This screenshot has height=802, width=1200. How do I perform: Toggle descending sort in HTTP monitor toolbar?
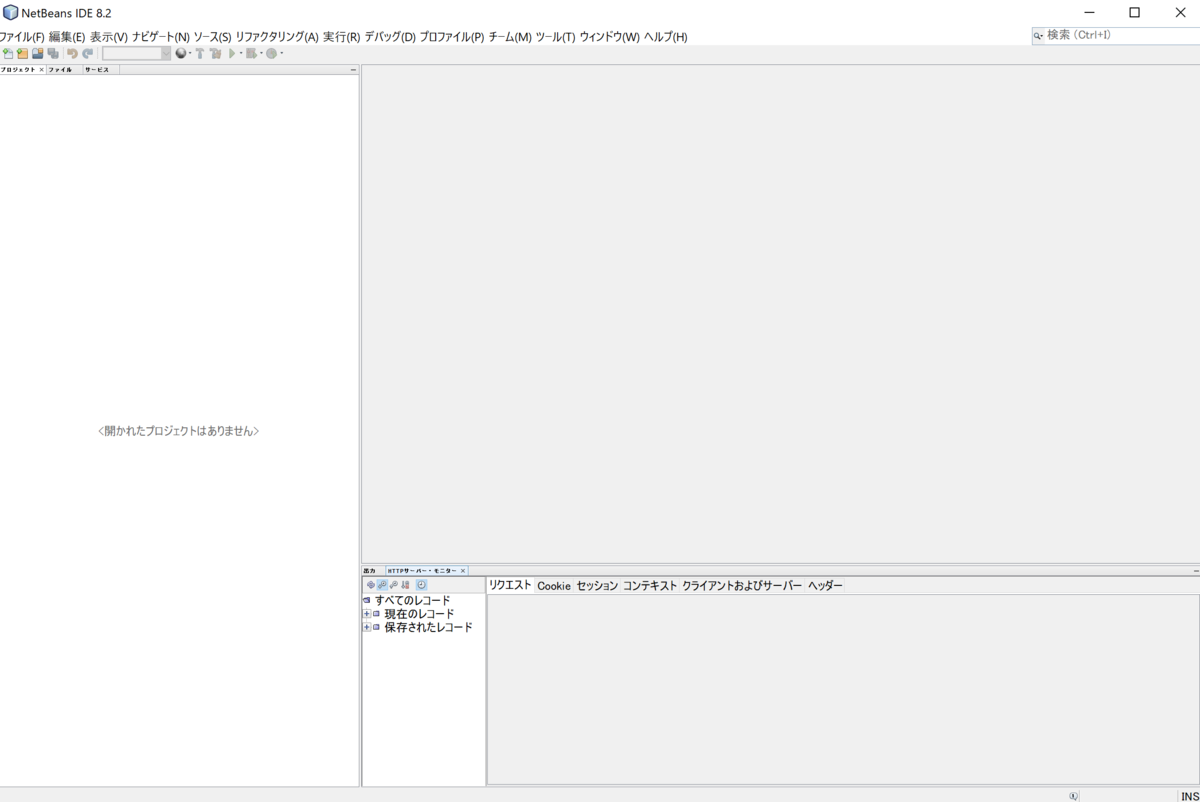(382, 585)
